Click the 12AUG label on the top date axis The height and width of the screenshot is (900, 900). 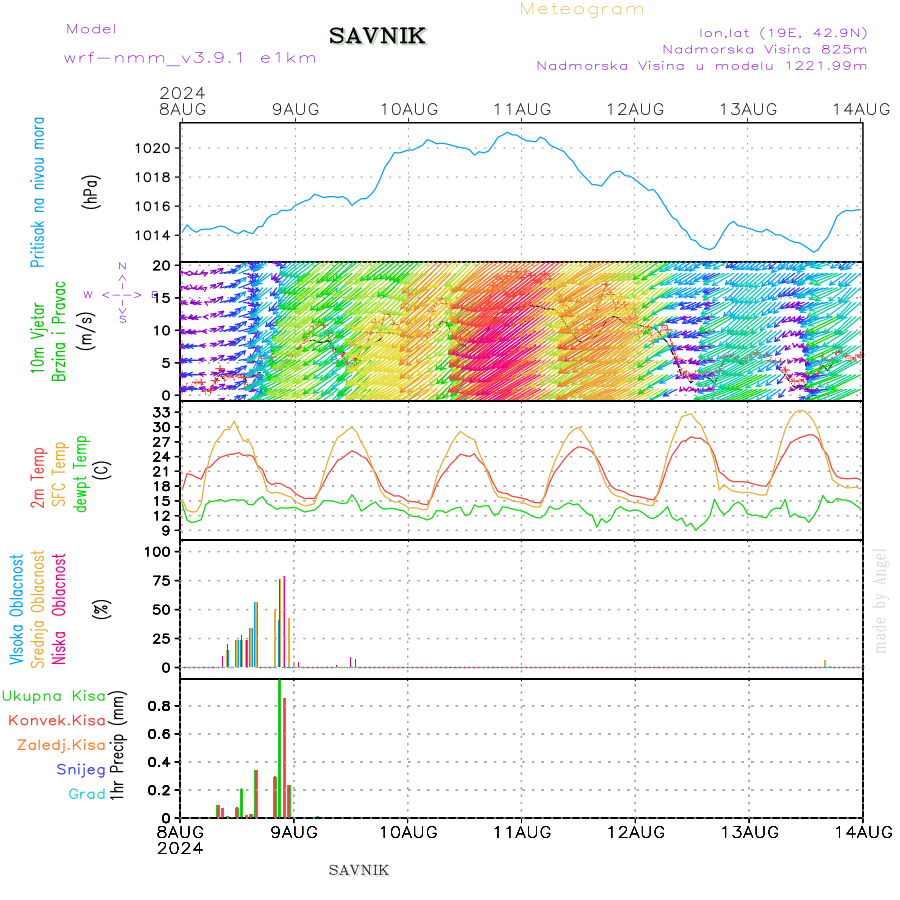(635, 109)
